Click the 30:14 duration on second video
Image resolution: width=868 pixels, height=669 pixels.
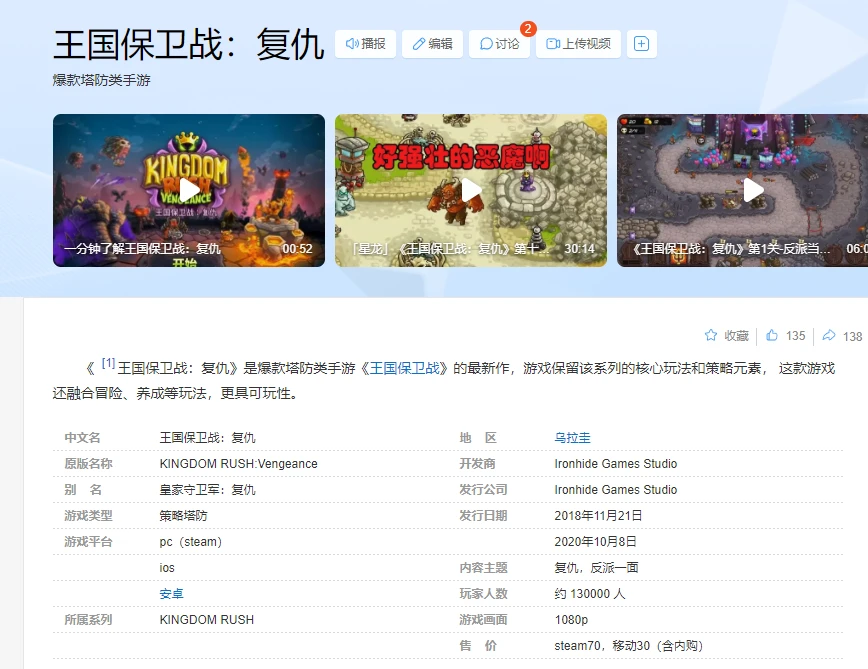coord(580,249)
